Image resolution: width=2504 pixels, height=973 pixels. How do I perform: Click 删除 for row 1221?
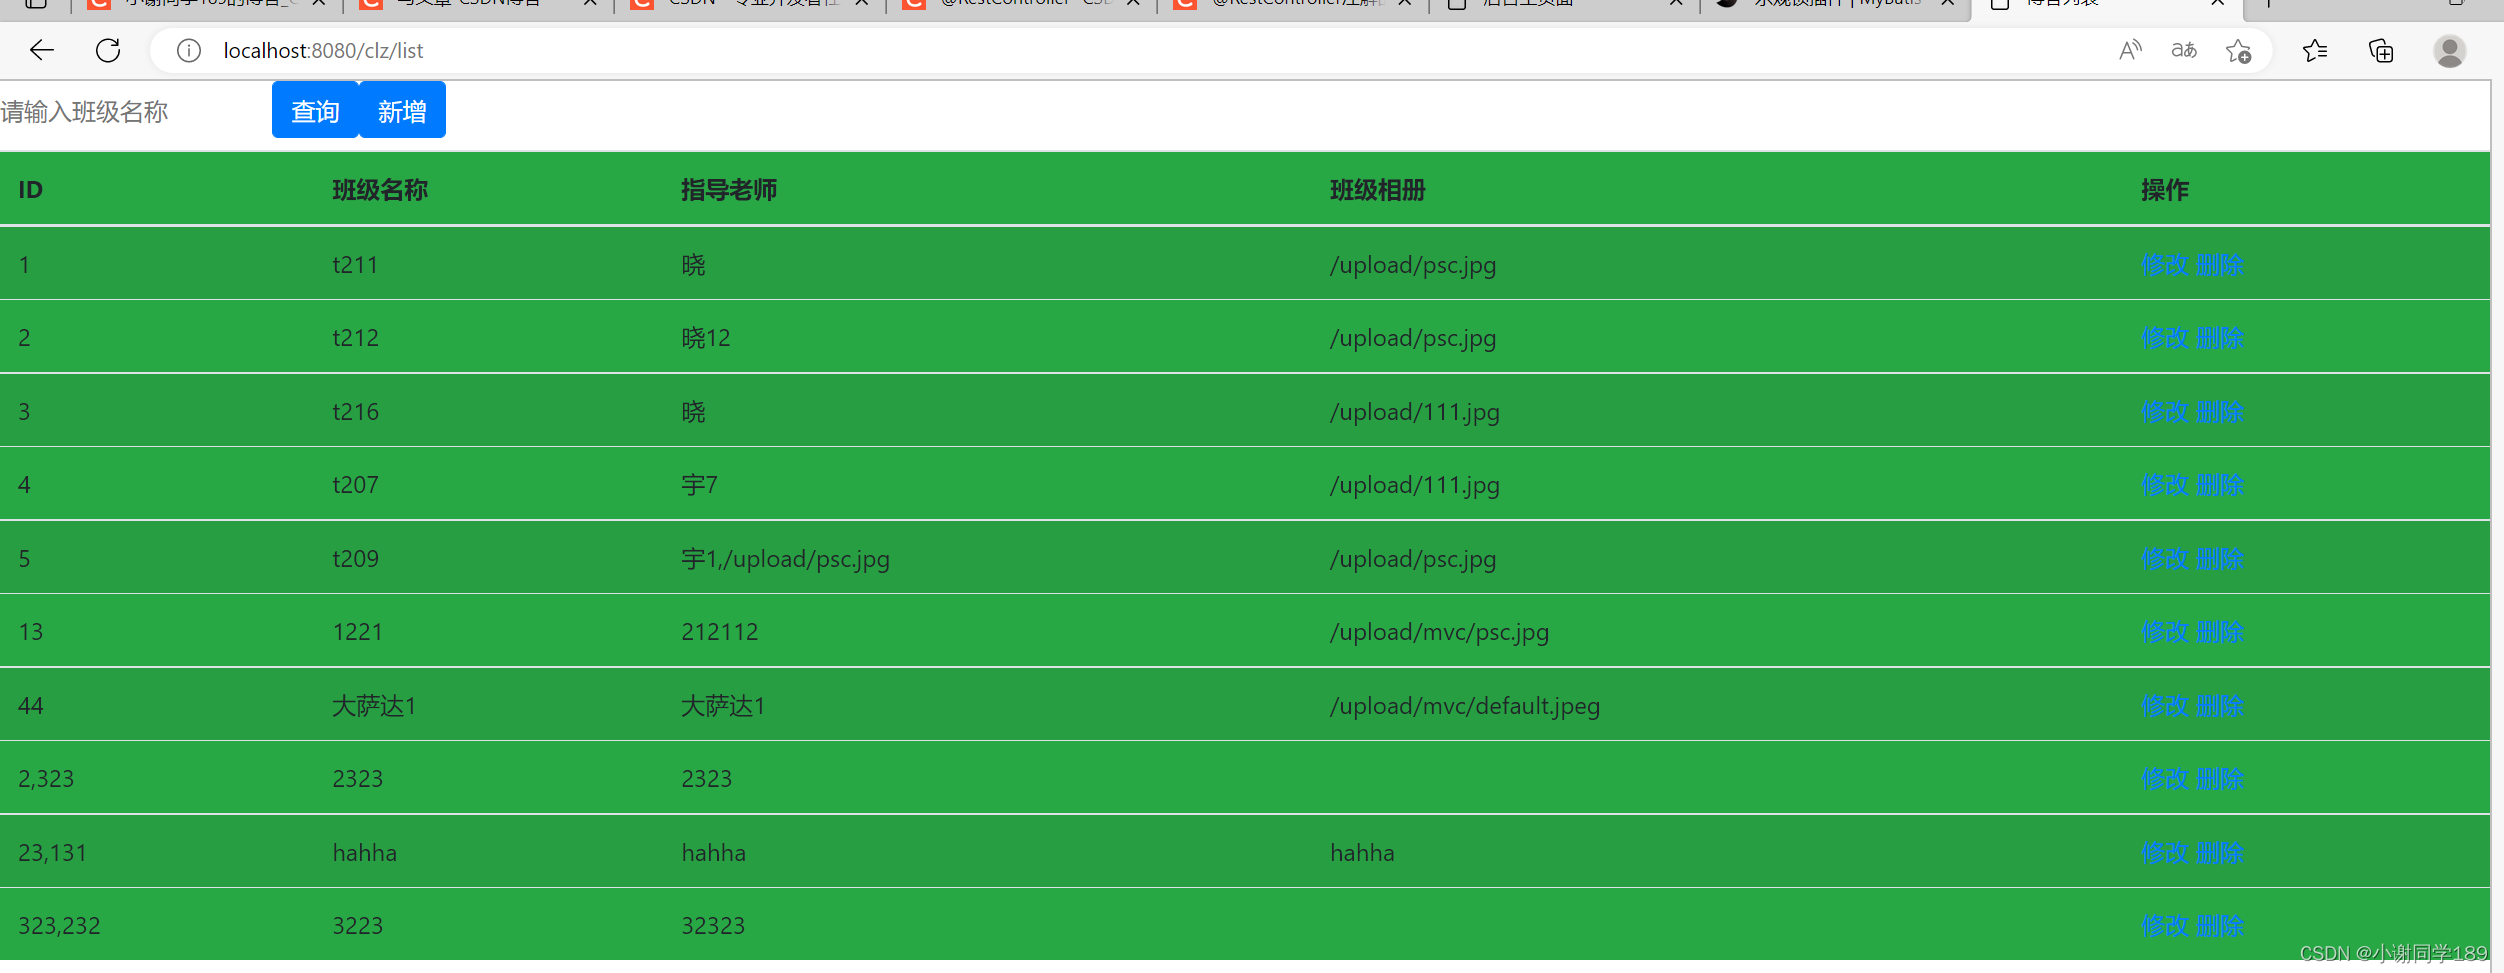click(2220, 632)
